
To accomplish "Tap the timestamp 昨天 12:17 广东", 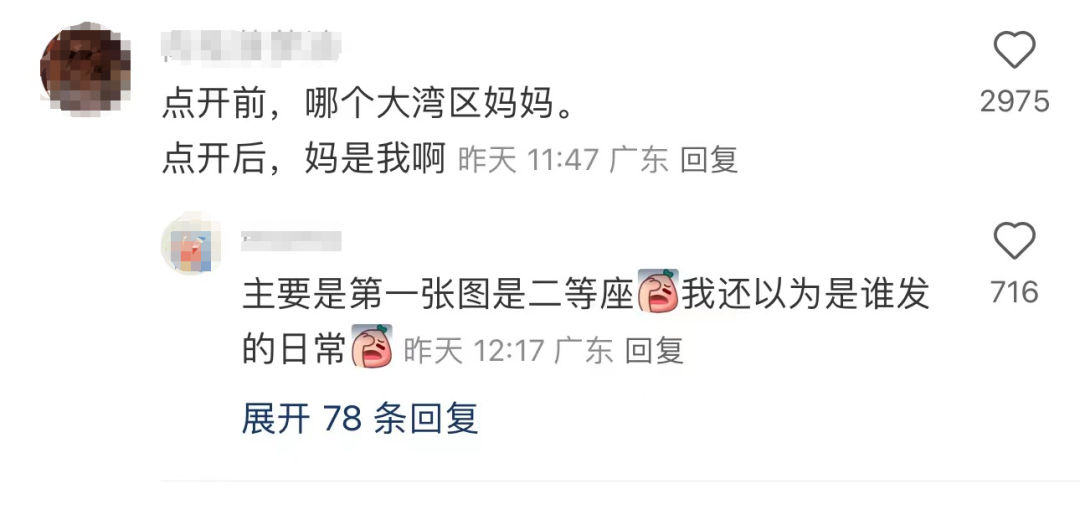I will click(x=508, y=351).
